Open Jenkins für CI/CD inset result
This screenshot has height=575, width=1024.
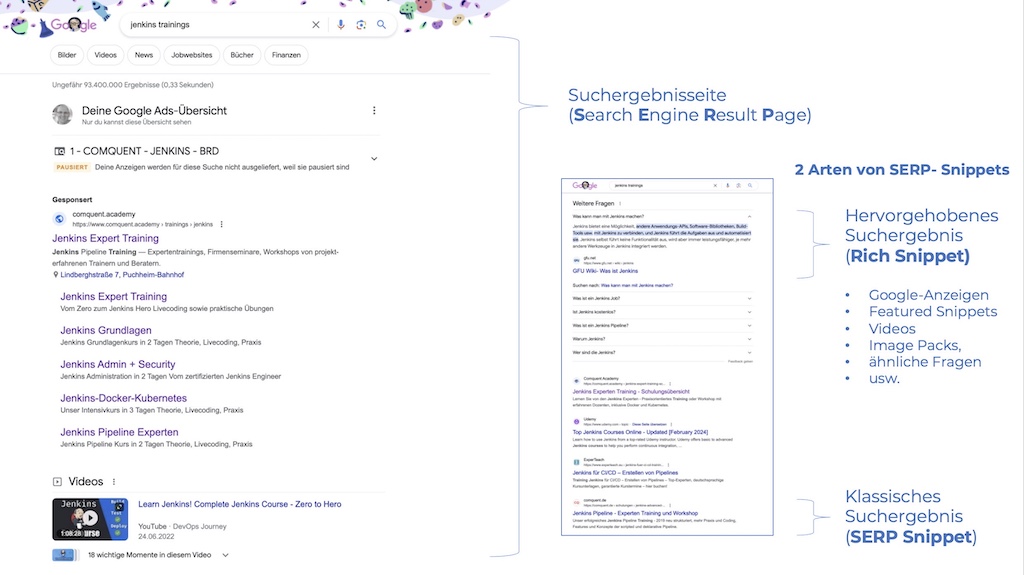(x=625, y=472)
